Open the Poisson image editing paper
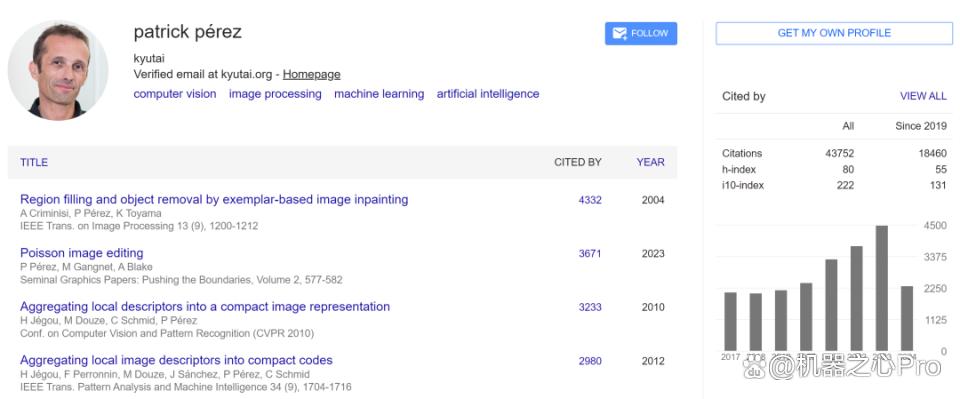 [81, 253]
